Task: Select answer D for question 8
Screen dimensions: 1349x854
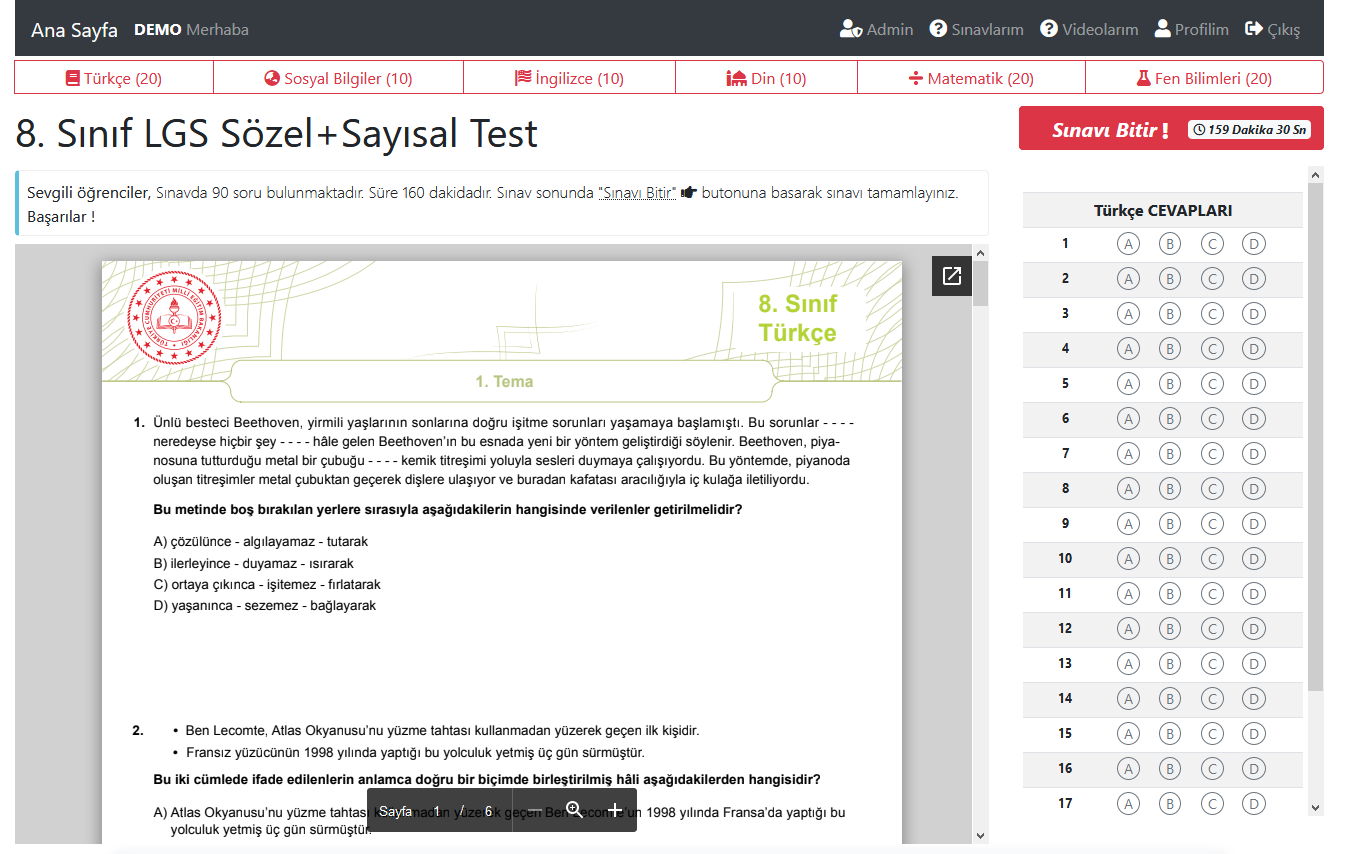Action: click(1254, 488)
